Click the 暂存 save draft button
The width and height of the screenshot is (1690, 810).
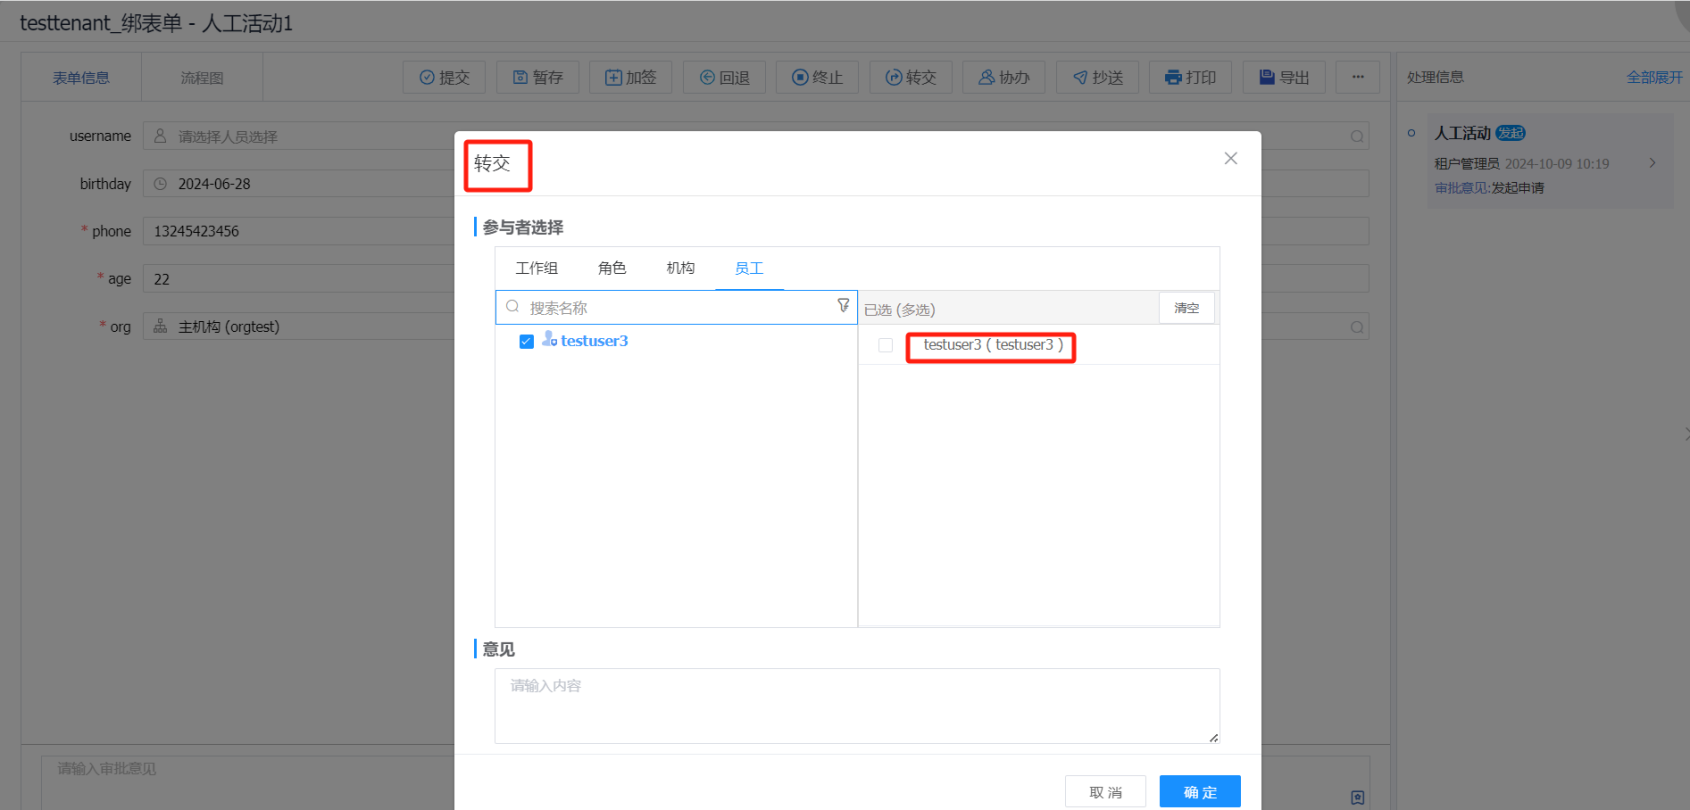[537, 77]
